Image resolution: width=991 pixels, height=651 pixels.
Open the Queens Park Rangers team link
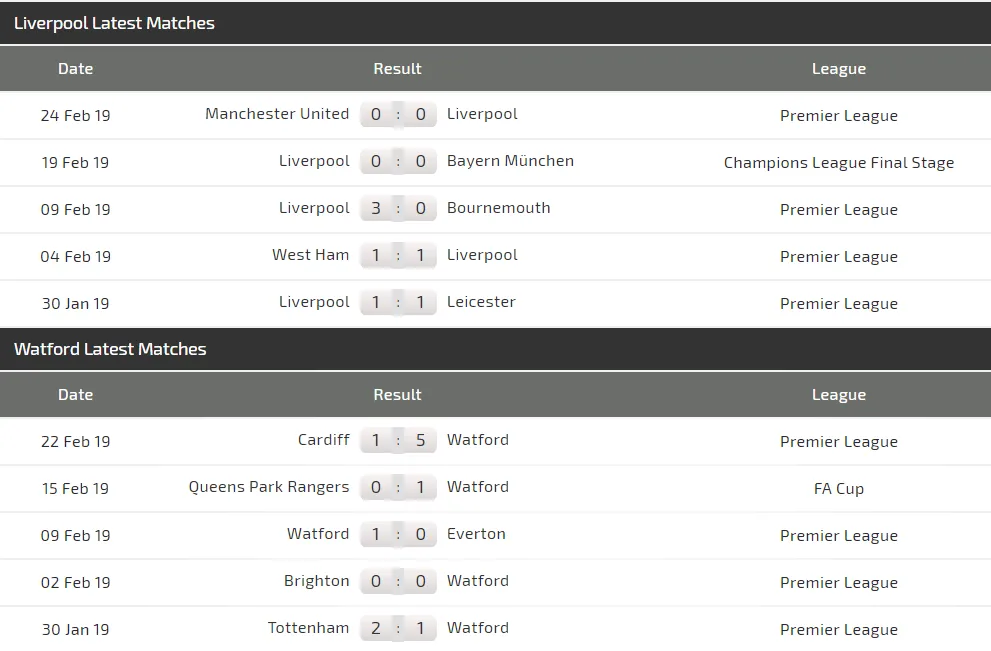click(x=269, y=487)
